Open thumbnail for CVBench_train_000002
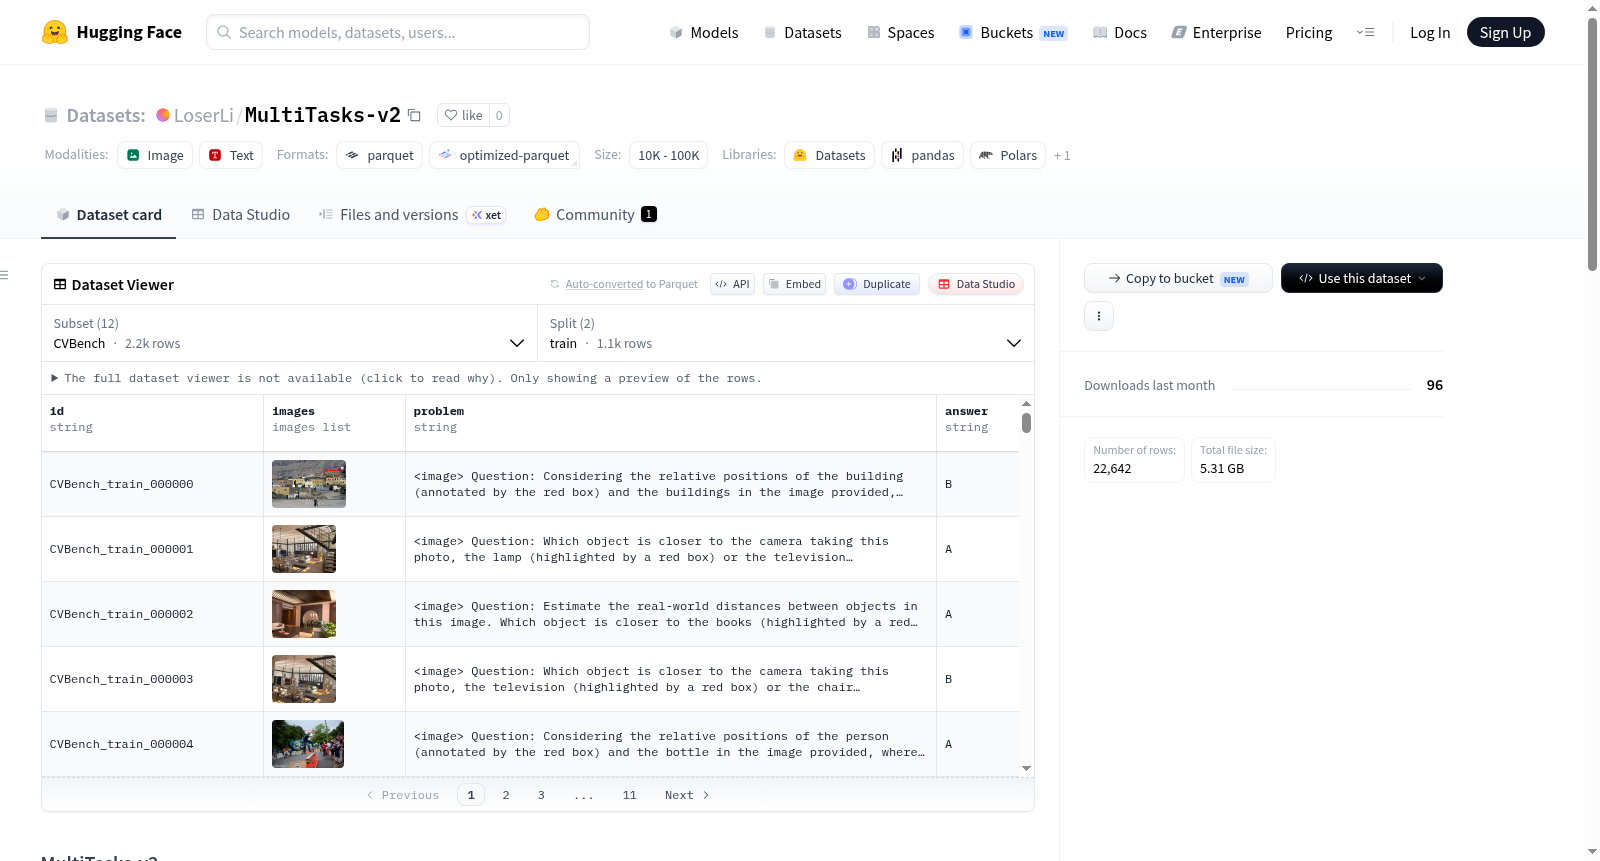 tap(304, 614)
